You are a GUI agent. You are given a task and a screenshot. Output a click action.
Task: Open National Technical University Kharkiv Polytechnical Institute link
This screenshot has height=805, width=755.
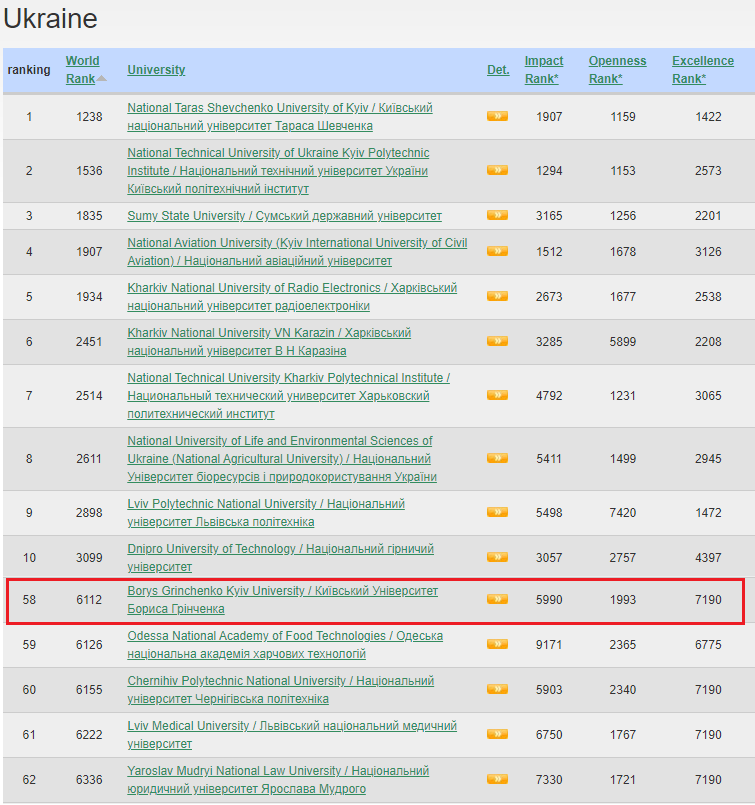(288, 378)
